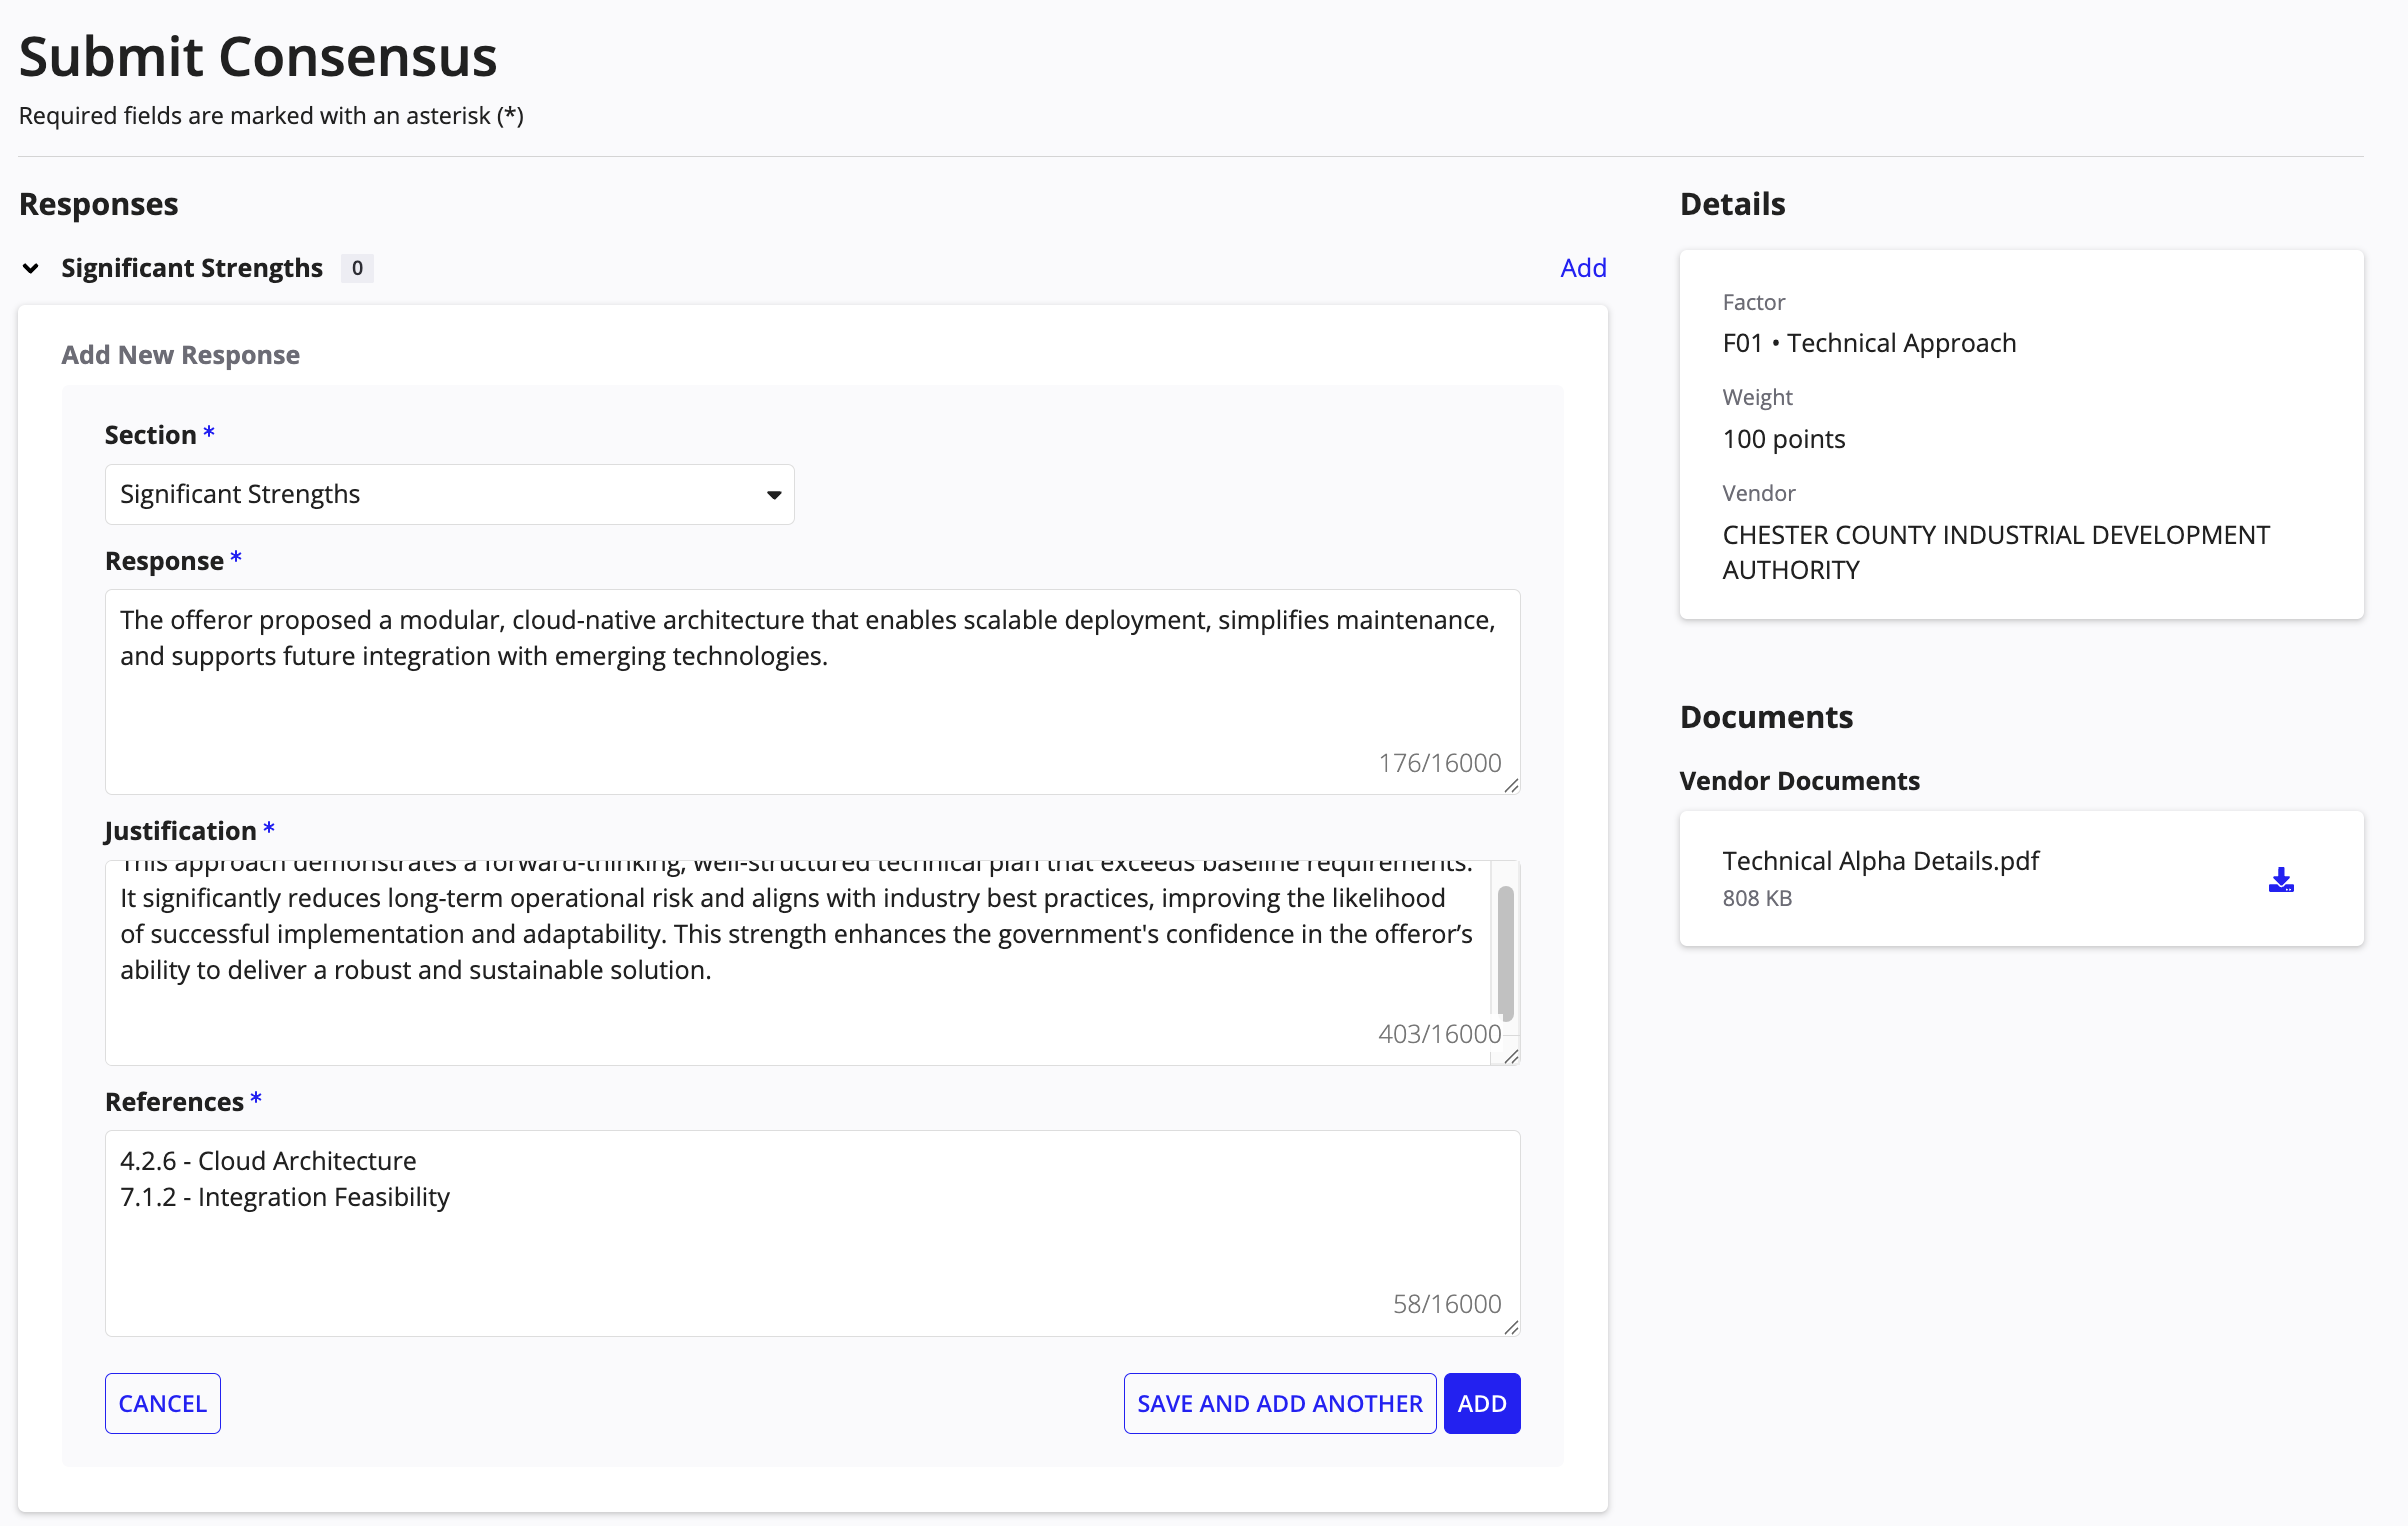Click the Submit Consensus page title
The image size is (2408, 1526).
(258, 56)
